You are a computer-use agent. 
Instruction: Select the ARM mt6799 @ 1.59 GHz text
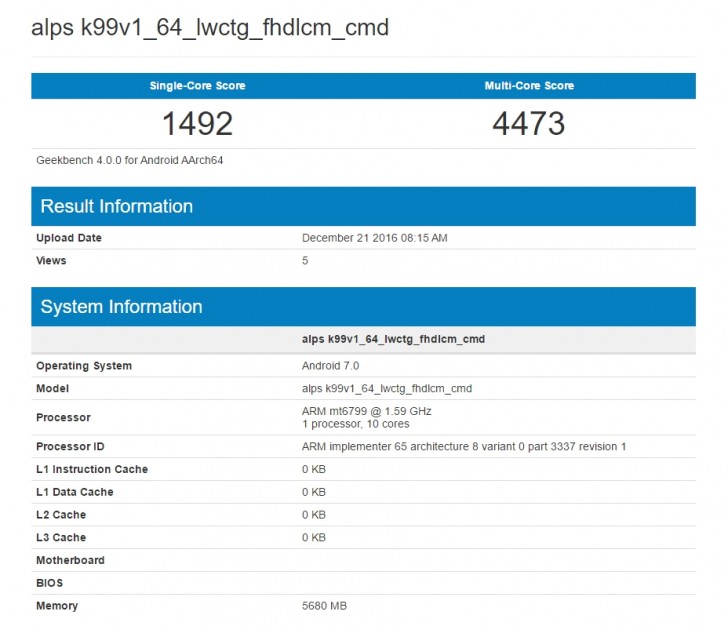[x=366, y=411]
